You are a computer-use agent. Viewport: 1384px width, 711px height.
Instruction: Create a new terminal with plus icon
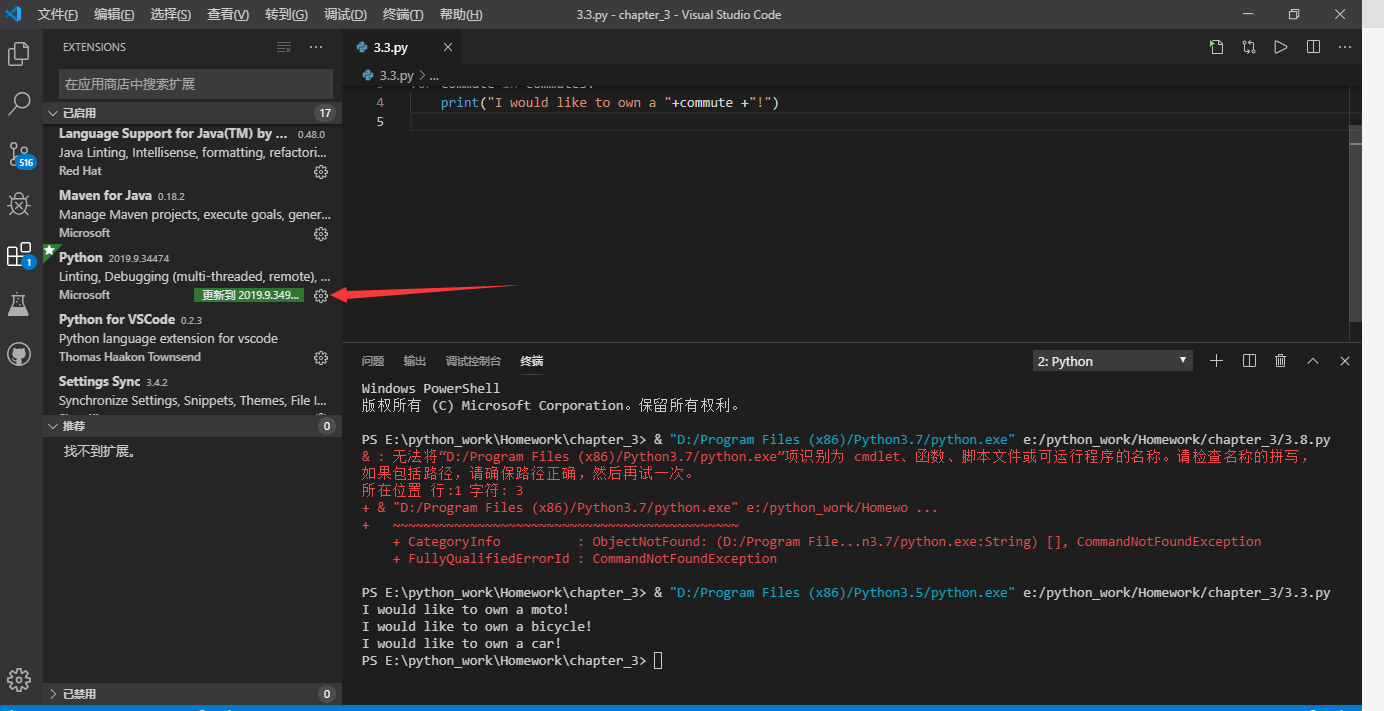tap(1216, 360)
